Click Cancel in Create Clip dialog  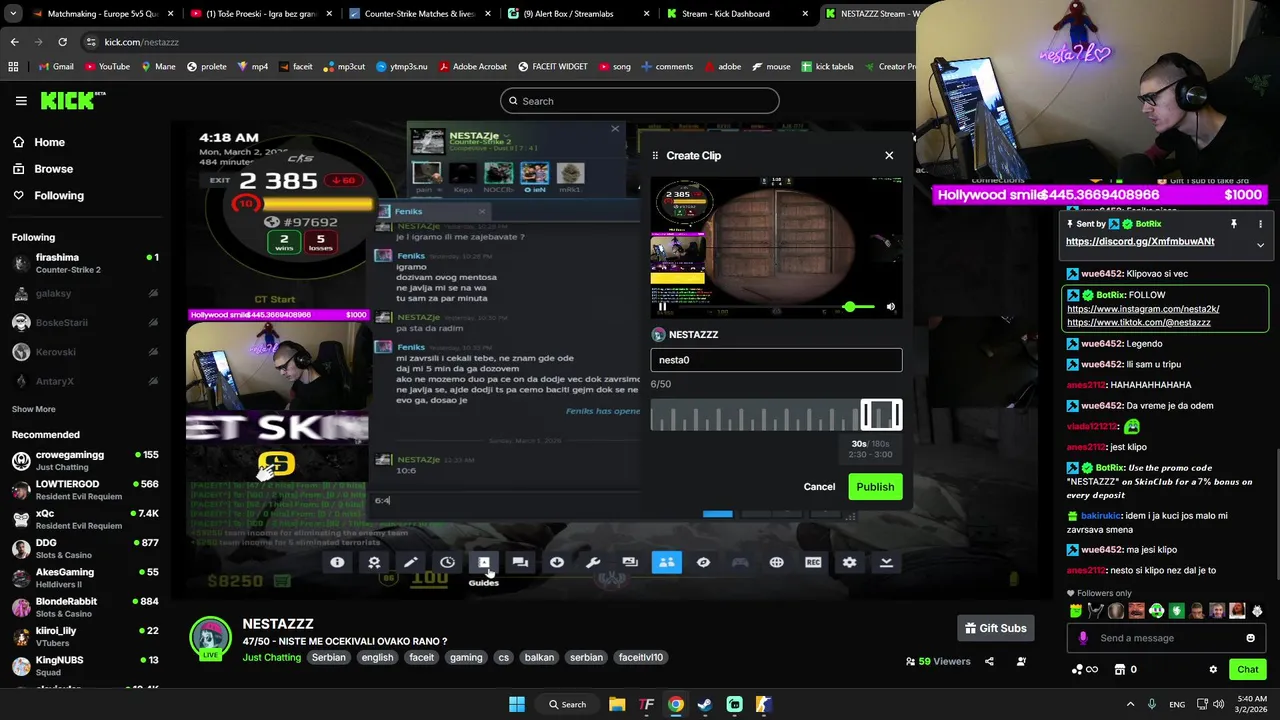[x=819, y=487]
